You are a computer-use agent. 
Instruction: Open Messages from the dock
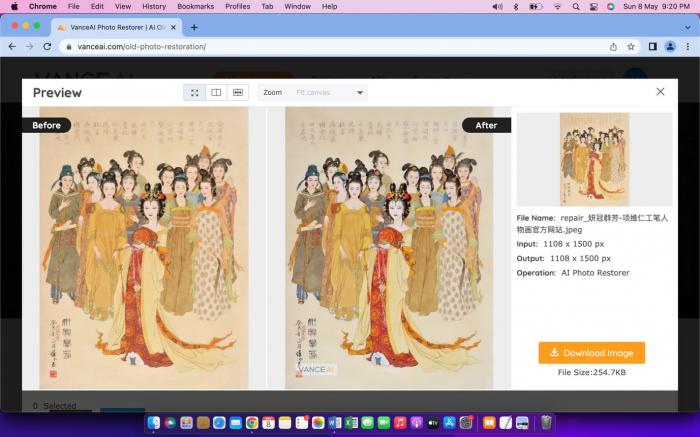367,422
